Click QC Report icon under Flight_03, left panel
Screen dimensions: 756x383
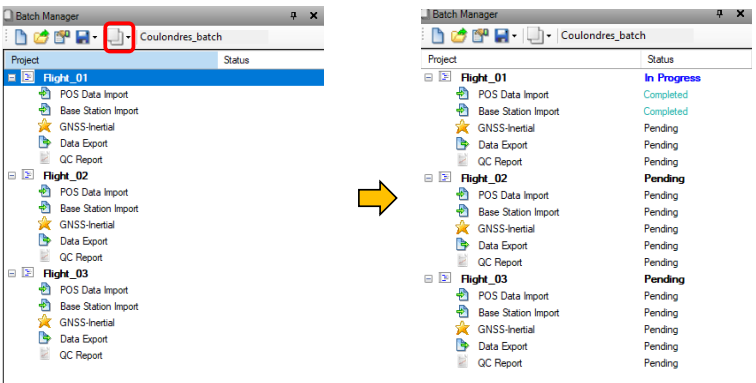coord(45,355)
